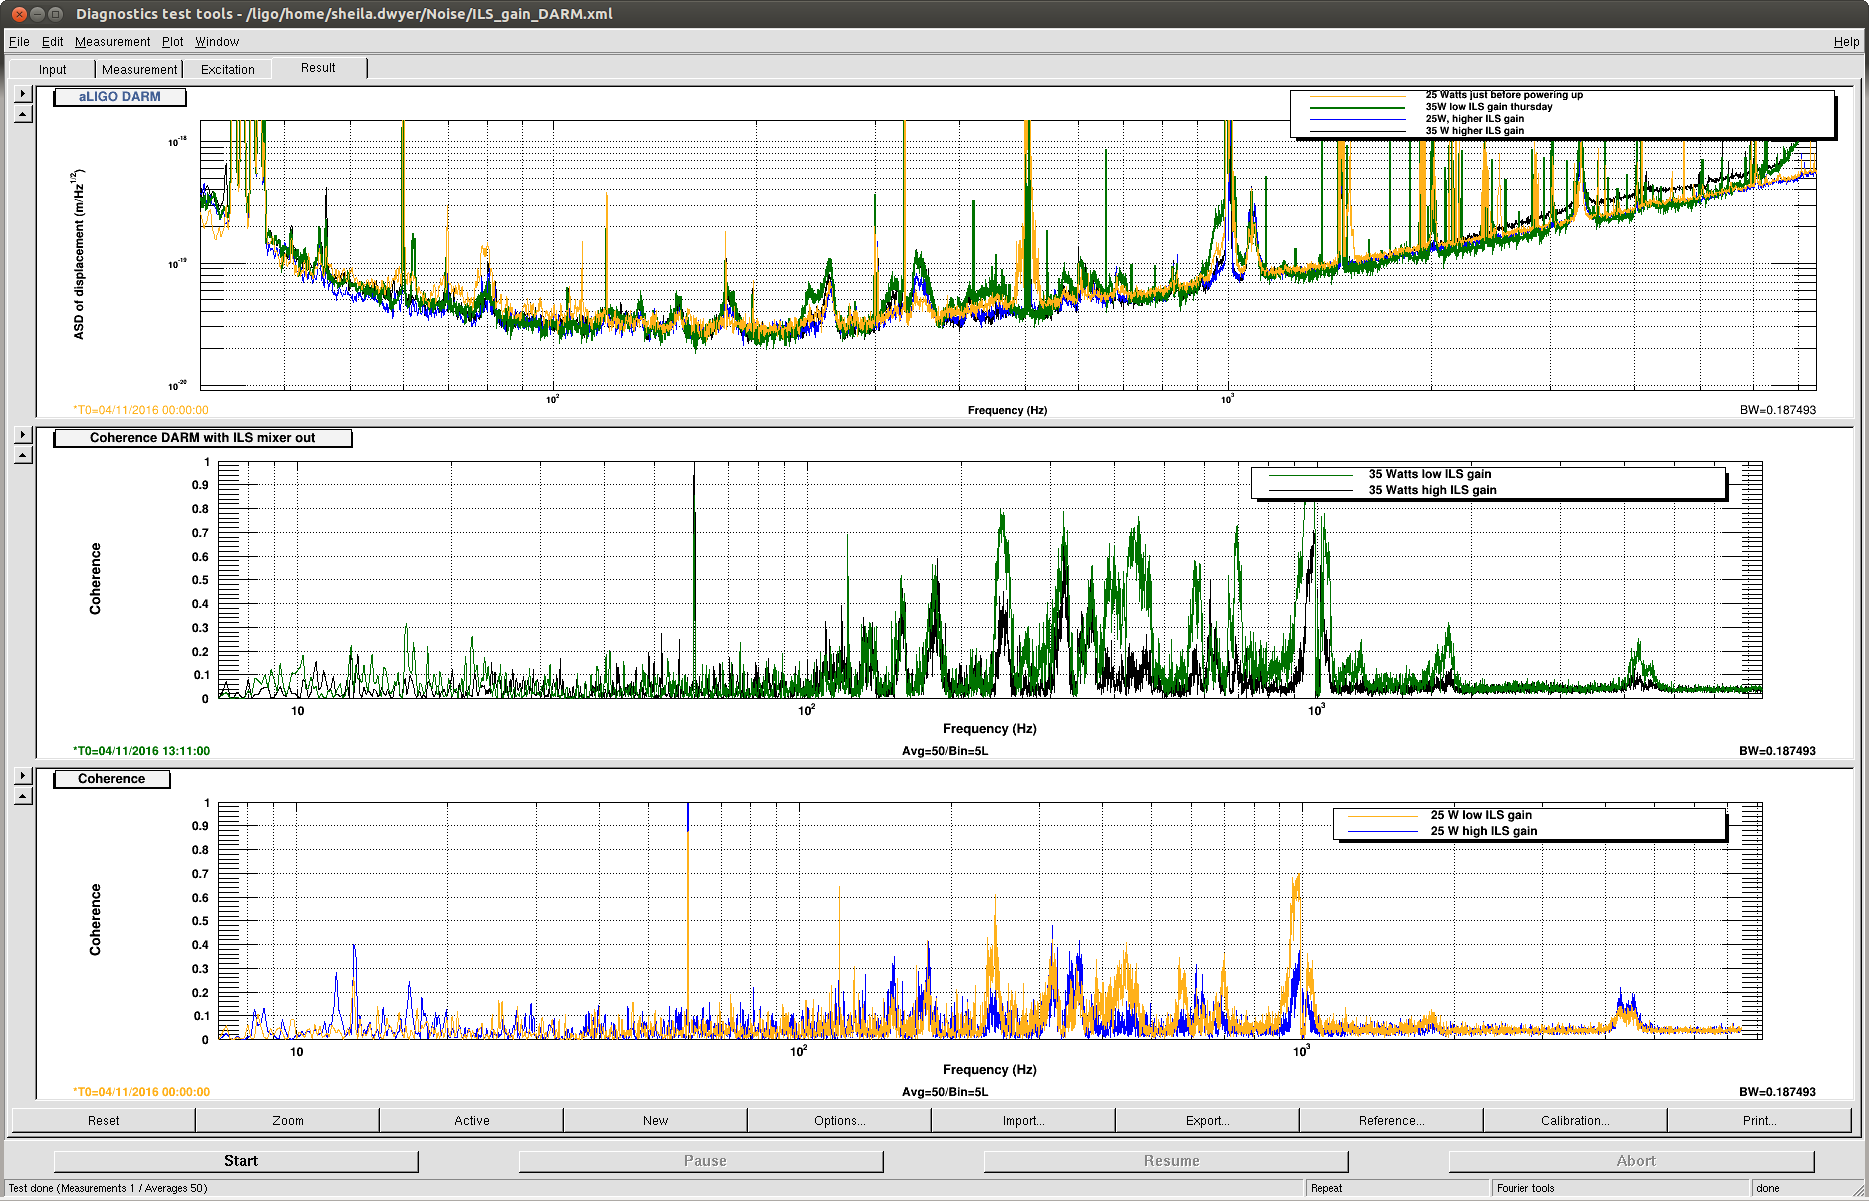Click the '25 W low ILS gain' legend entry
Viewport: 1869px width, 1201px height.
[1481, 815]
